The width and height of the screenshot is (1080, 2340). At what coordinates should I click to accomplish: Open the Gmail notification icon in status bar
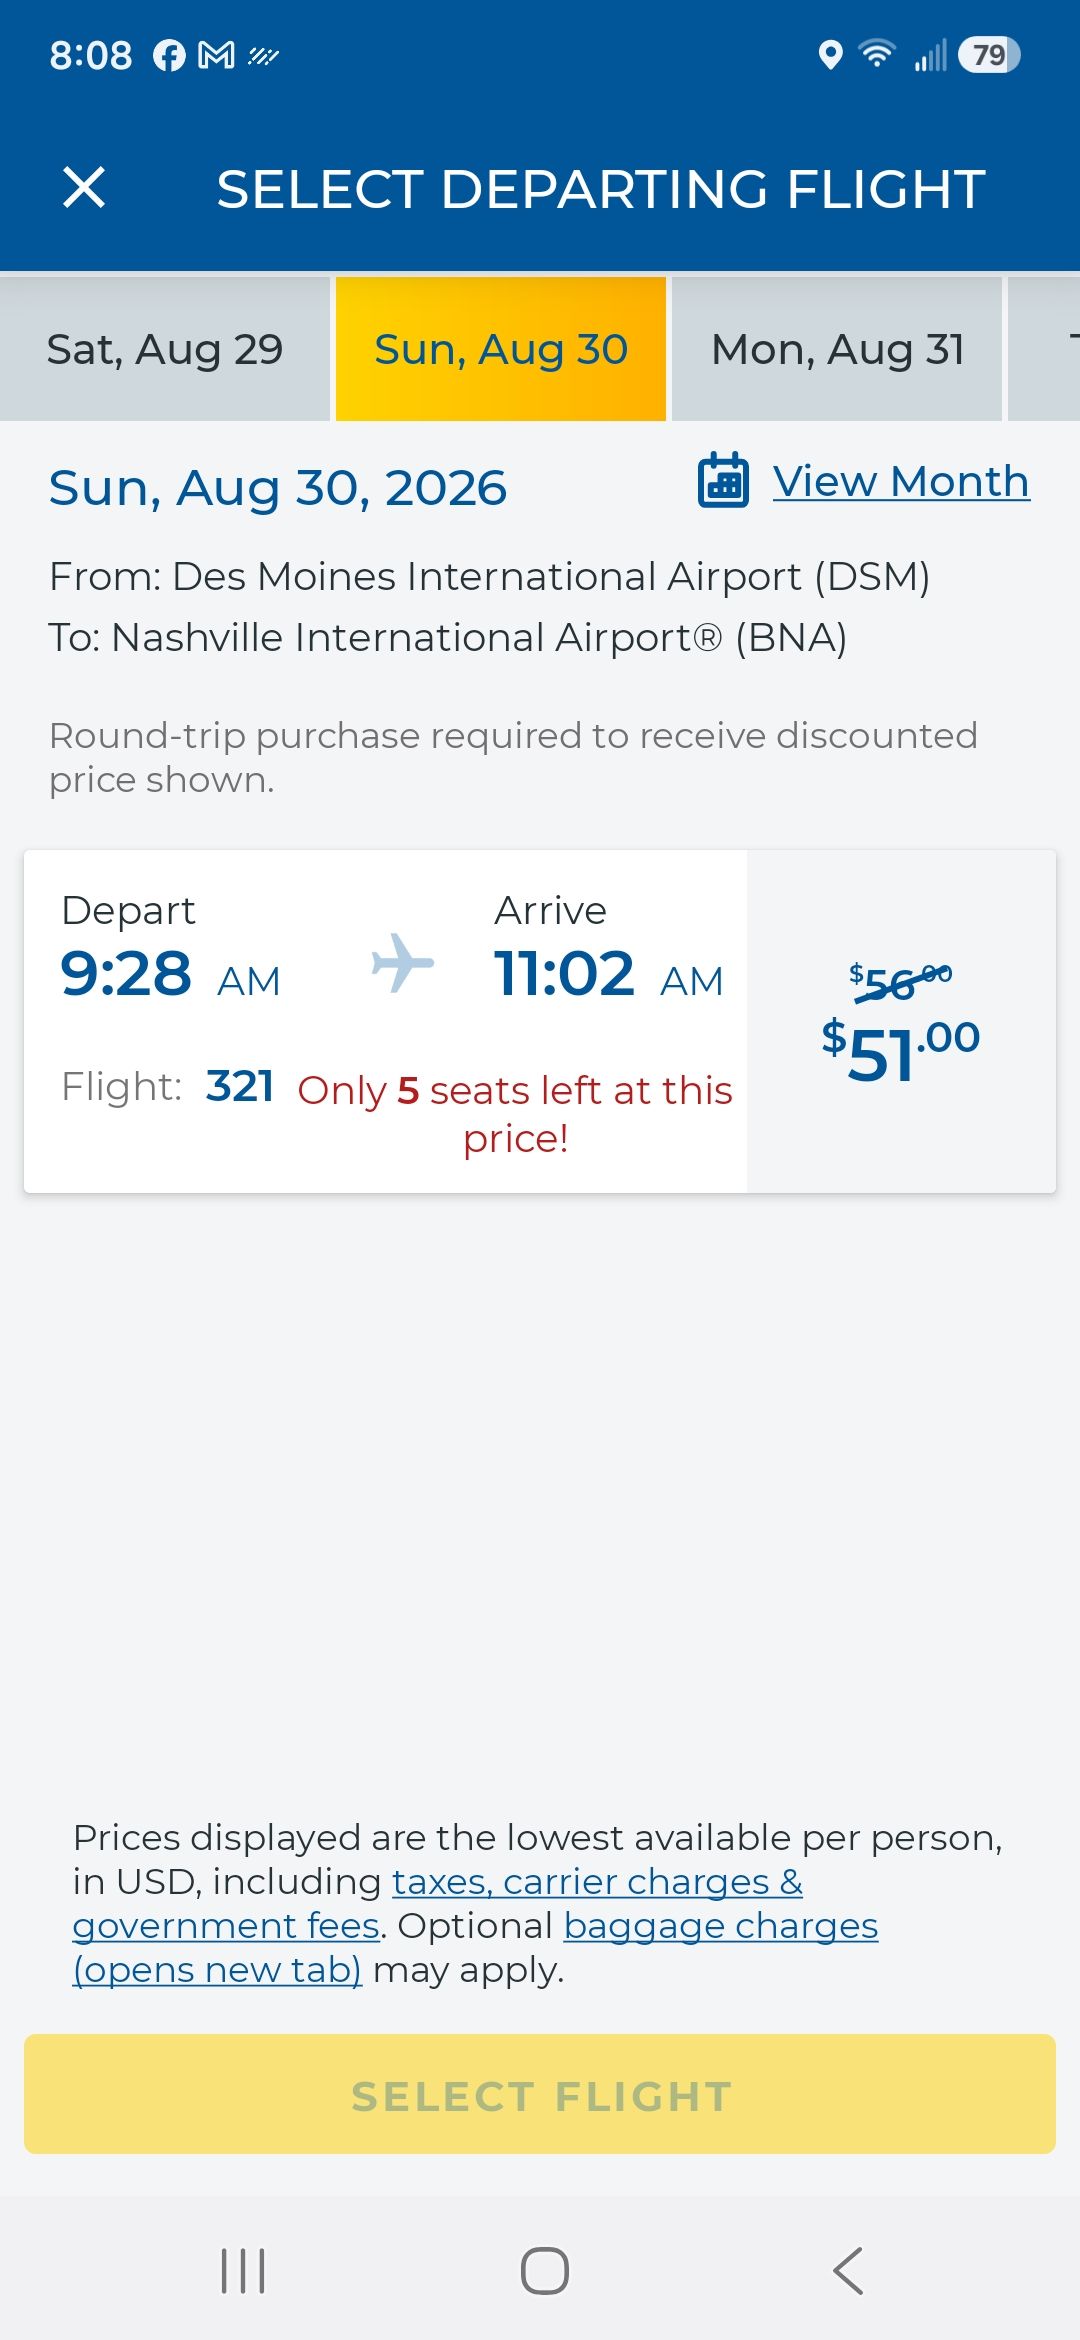pyautogui.click(x=217, y=55)
